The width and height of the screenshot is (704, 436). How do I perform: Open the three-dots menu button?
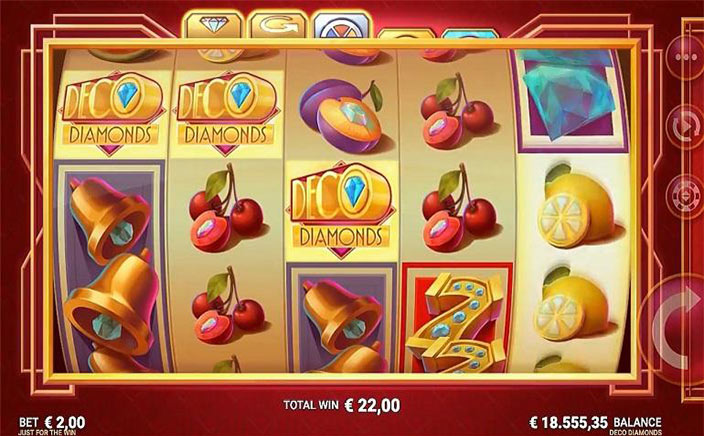tap(685, 57)
